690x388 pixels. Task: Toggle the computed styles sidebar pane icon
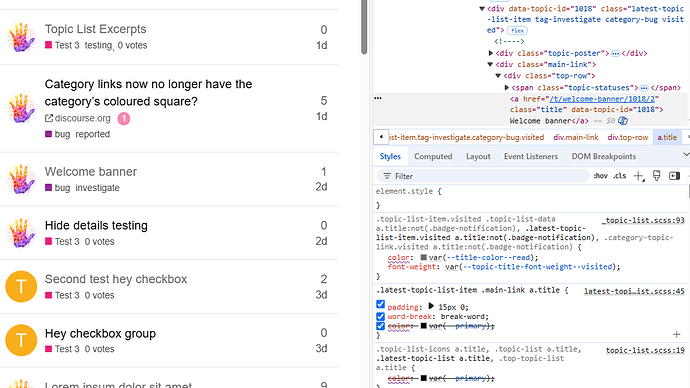pos(674,176)
